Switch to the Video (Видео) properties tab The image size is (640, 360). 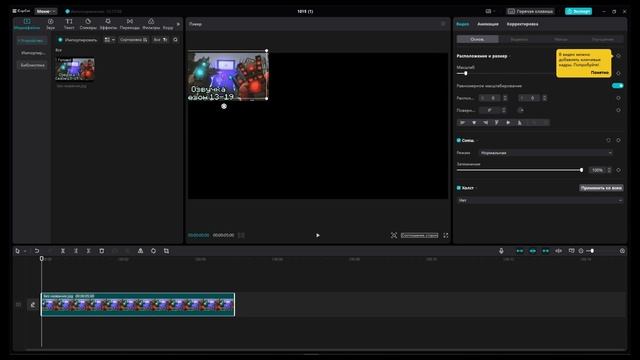pyautogui.click(x=462, y=24)
